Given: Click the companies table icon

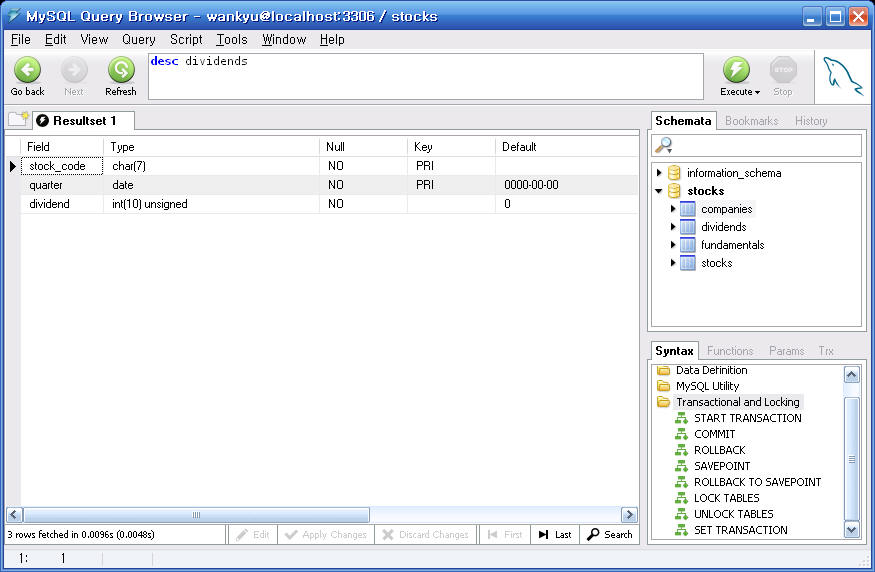Looking at the screenshot, I should coord(688,209).
